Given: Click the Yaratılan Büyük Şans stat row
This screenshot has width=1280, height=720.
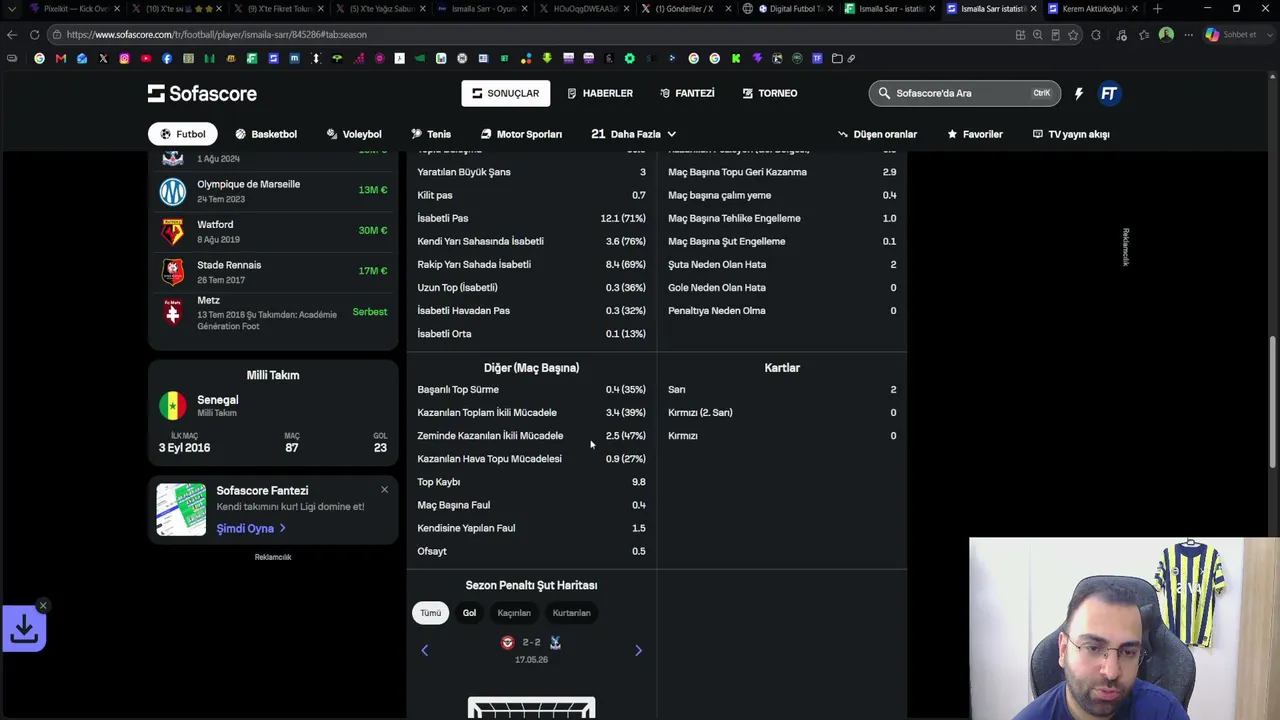Looking at the screenshot, I should click(531, 172).
